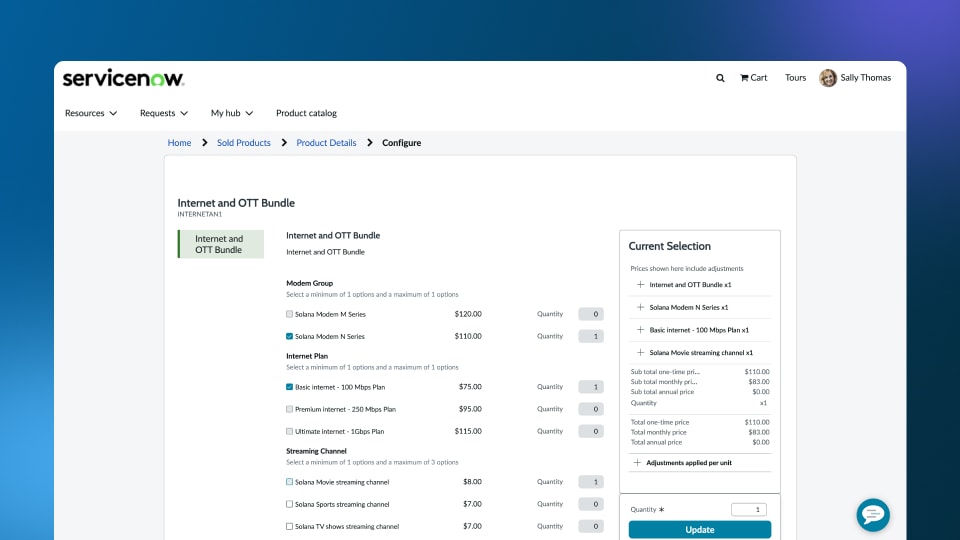The height and width of the screenshot is (540, 960).
Task: Open the Cart link
Action: click(753, 78)
